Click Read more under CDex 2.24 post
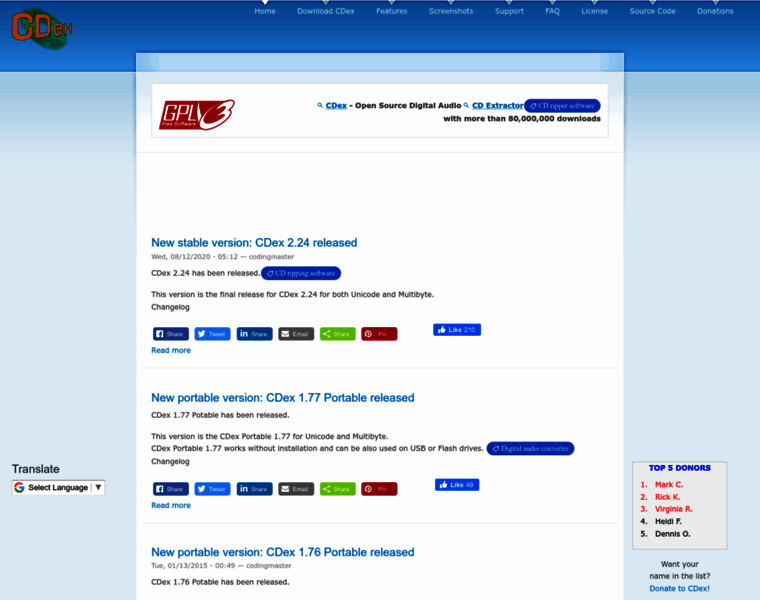This screenshot has width=760, height=600. 171,350
